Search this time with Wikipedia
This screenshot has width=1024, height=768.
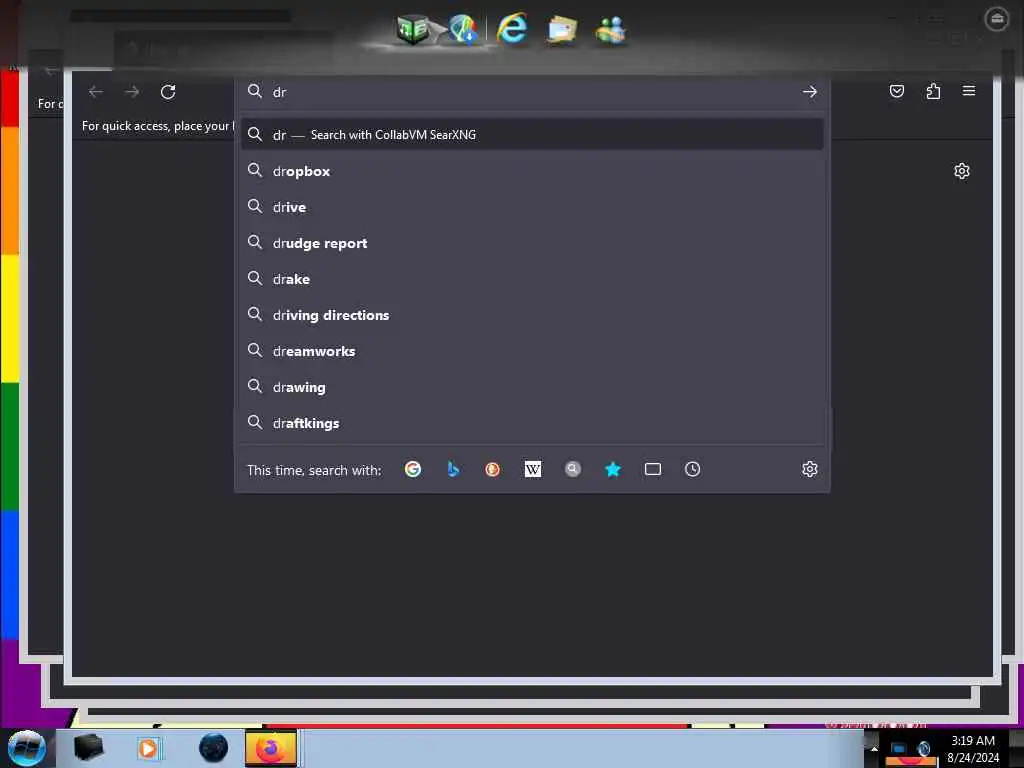point(532,469)
